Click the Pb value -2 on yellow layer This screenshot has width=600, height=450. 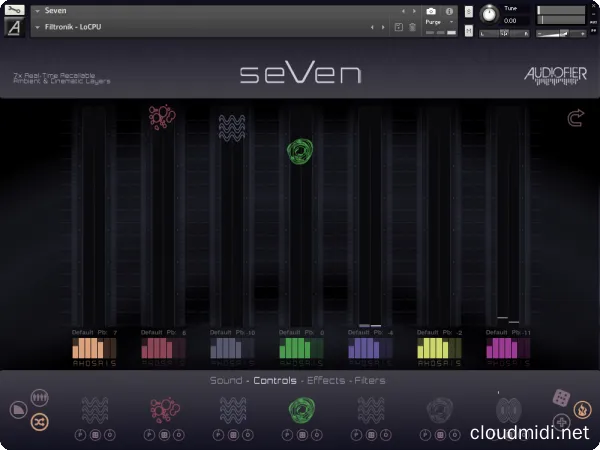[459, 333]
